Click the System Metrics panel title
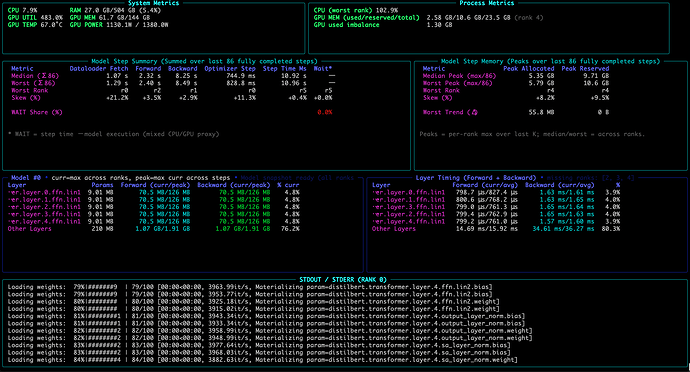690x372 pixels. (153, 3)
